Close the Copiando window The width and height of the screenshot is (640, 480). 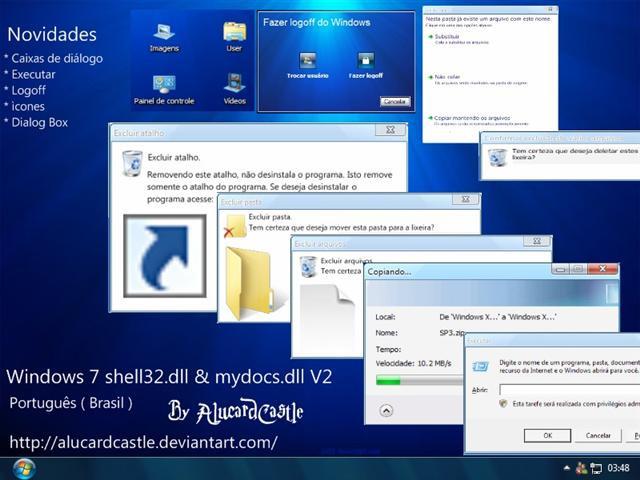pyautogui.click(x=602, y=269)
